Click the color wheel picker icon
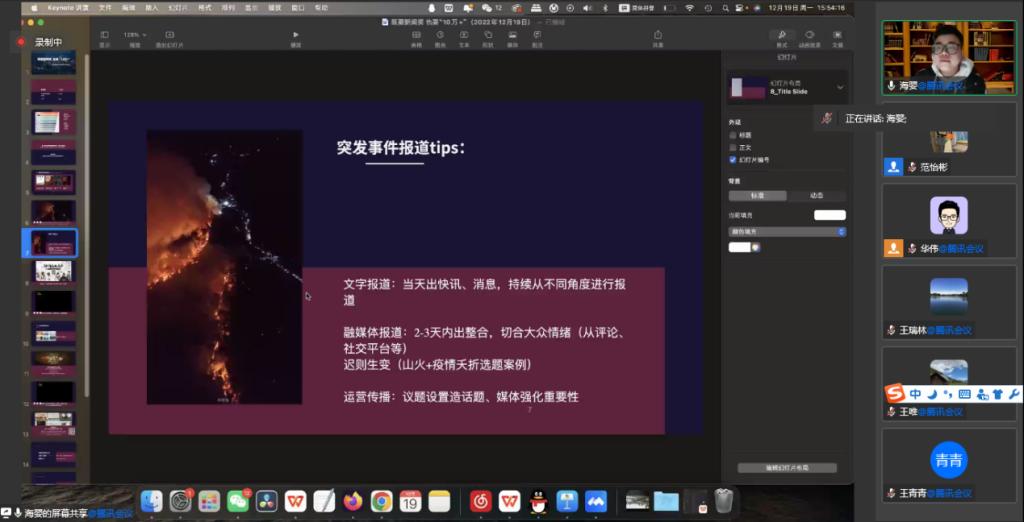The height and width of the screenshot is (522, 1024). 757,247
